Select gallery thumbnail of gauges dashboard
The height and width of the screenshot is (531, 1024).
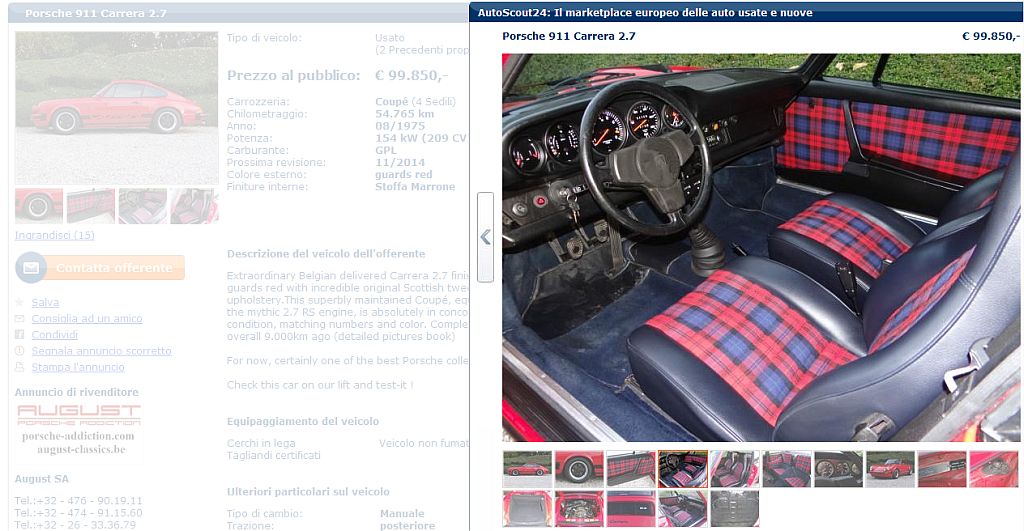(x=839, y=469)
